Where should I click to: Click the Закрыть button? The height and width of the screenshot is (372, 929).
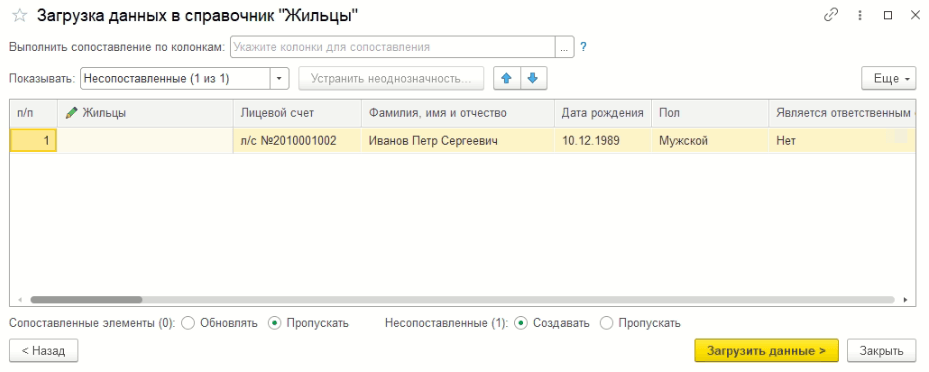click(x=882, y=351)
